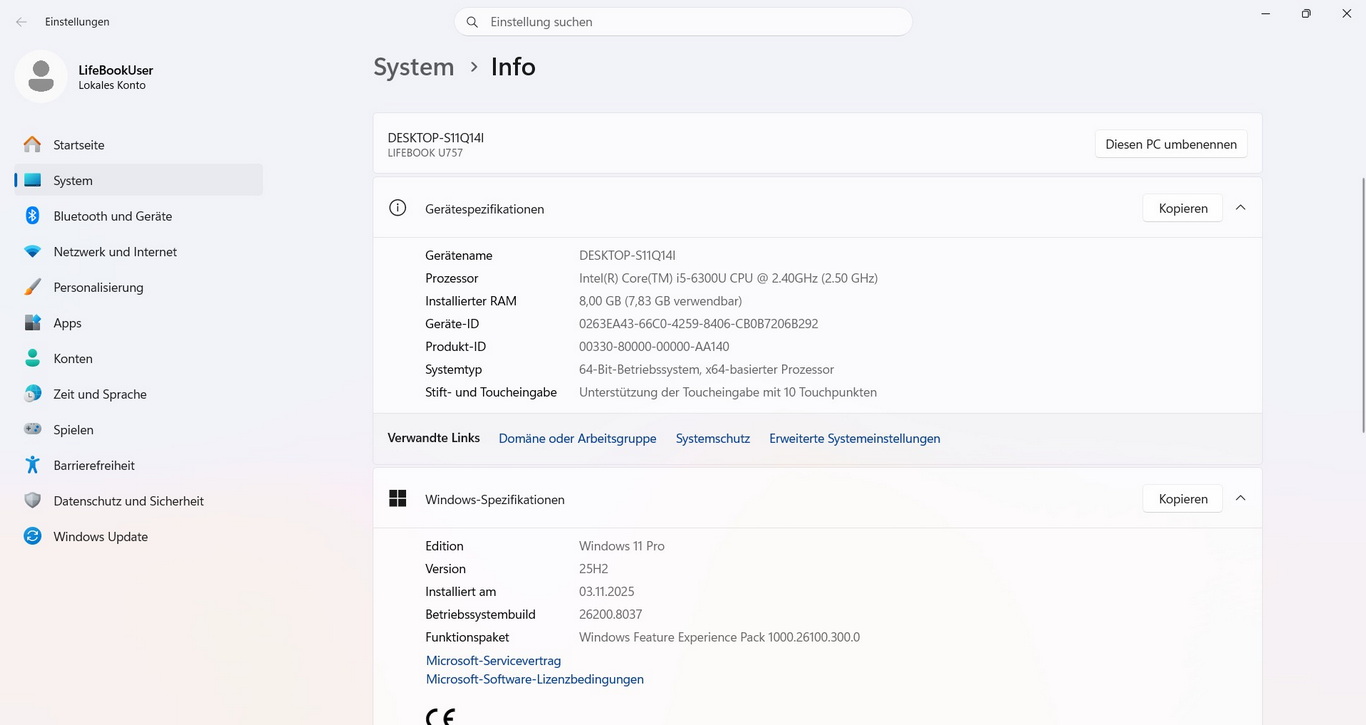Collapse the Windows-Spezifikationen section chevron
This screenshot has width=1366, height=725.
[1240, 499]
